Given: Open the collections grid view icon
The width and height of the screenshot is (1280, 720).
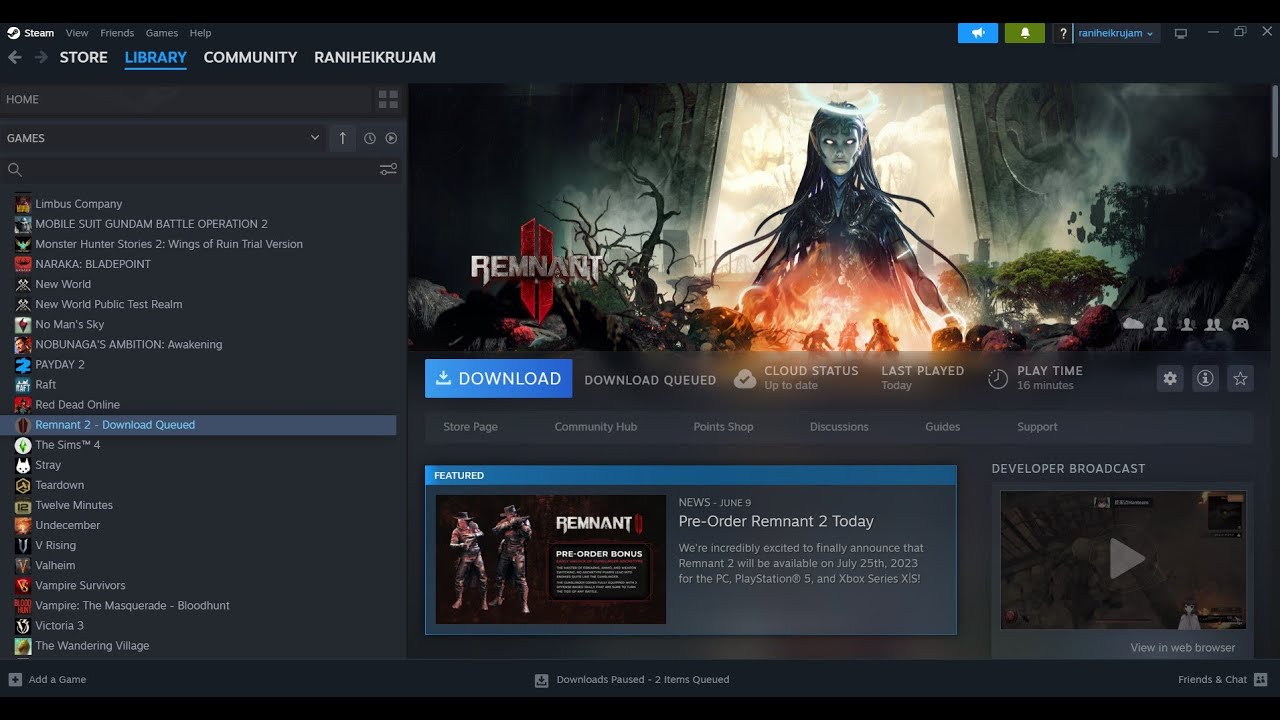Looking at the screenshot, I should 388,99.
